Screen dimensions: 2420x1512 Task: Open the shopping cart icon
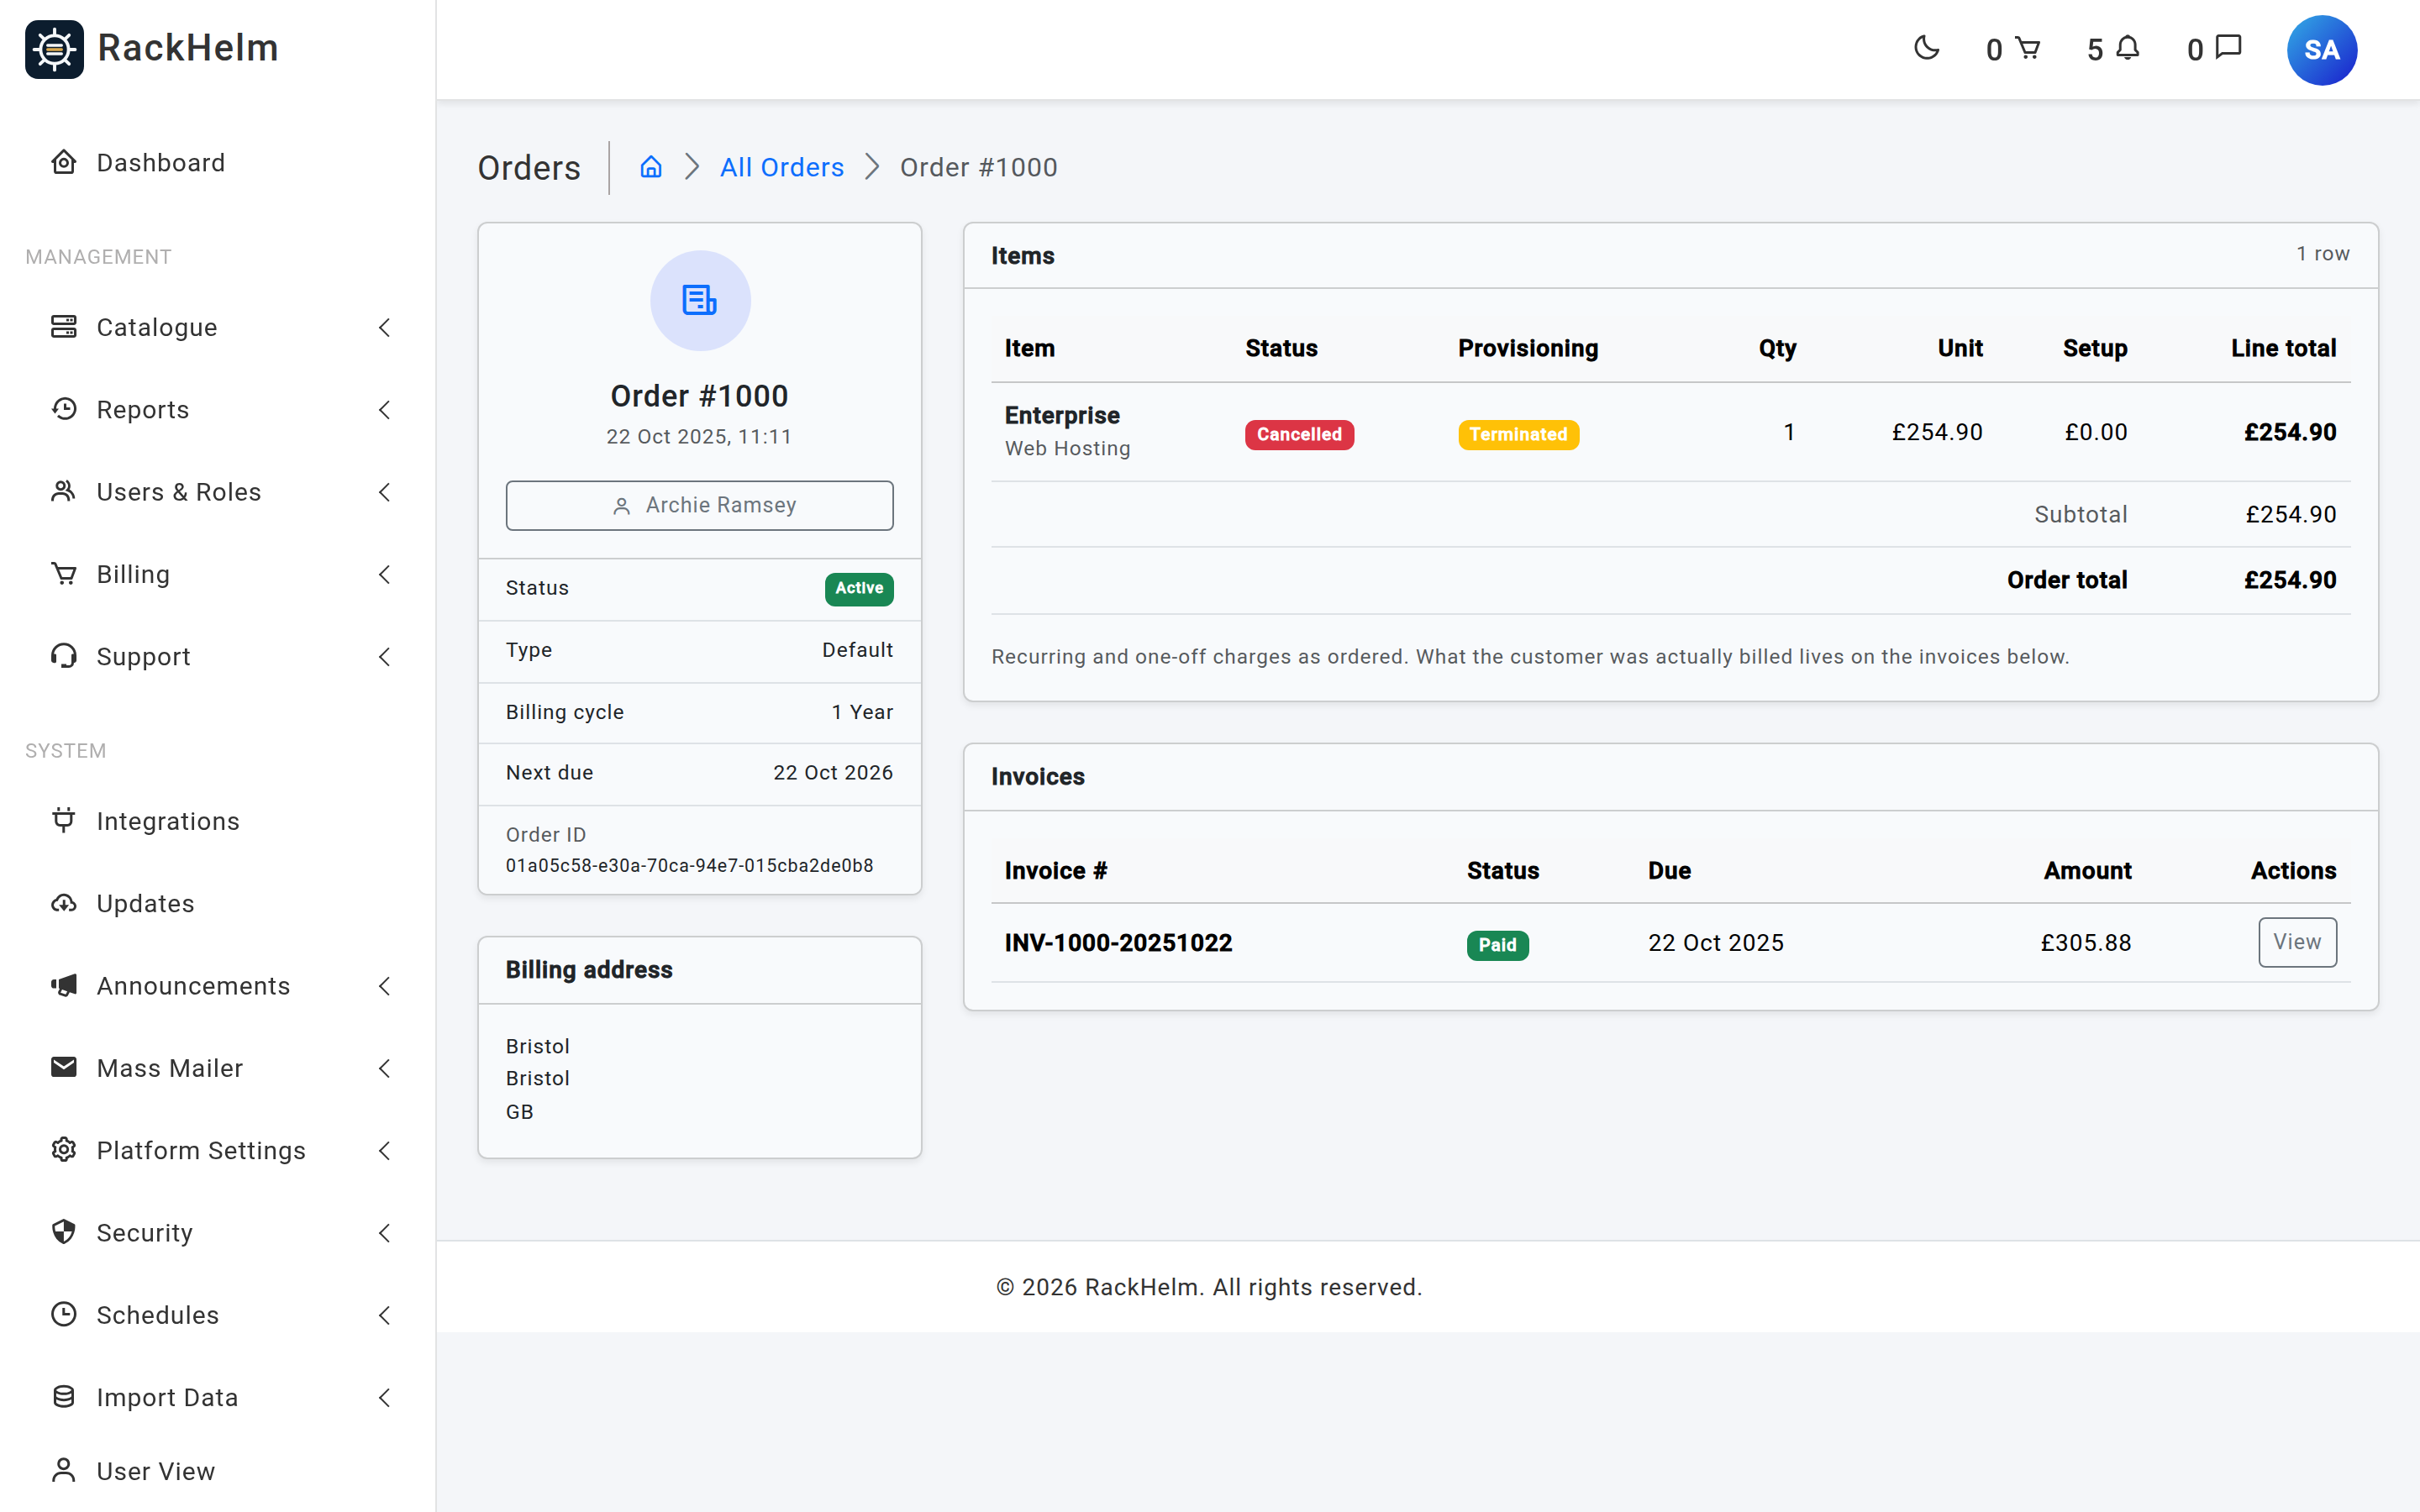(x=2027, y=48)
